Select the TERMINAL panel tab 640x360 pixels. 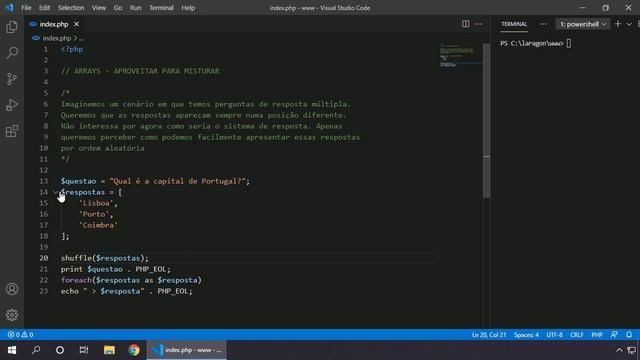tap(514, 24)
